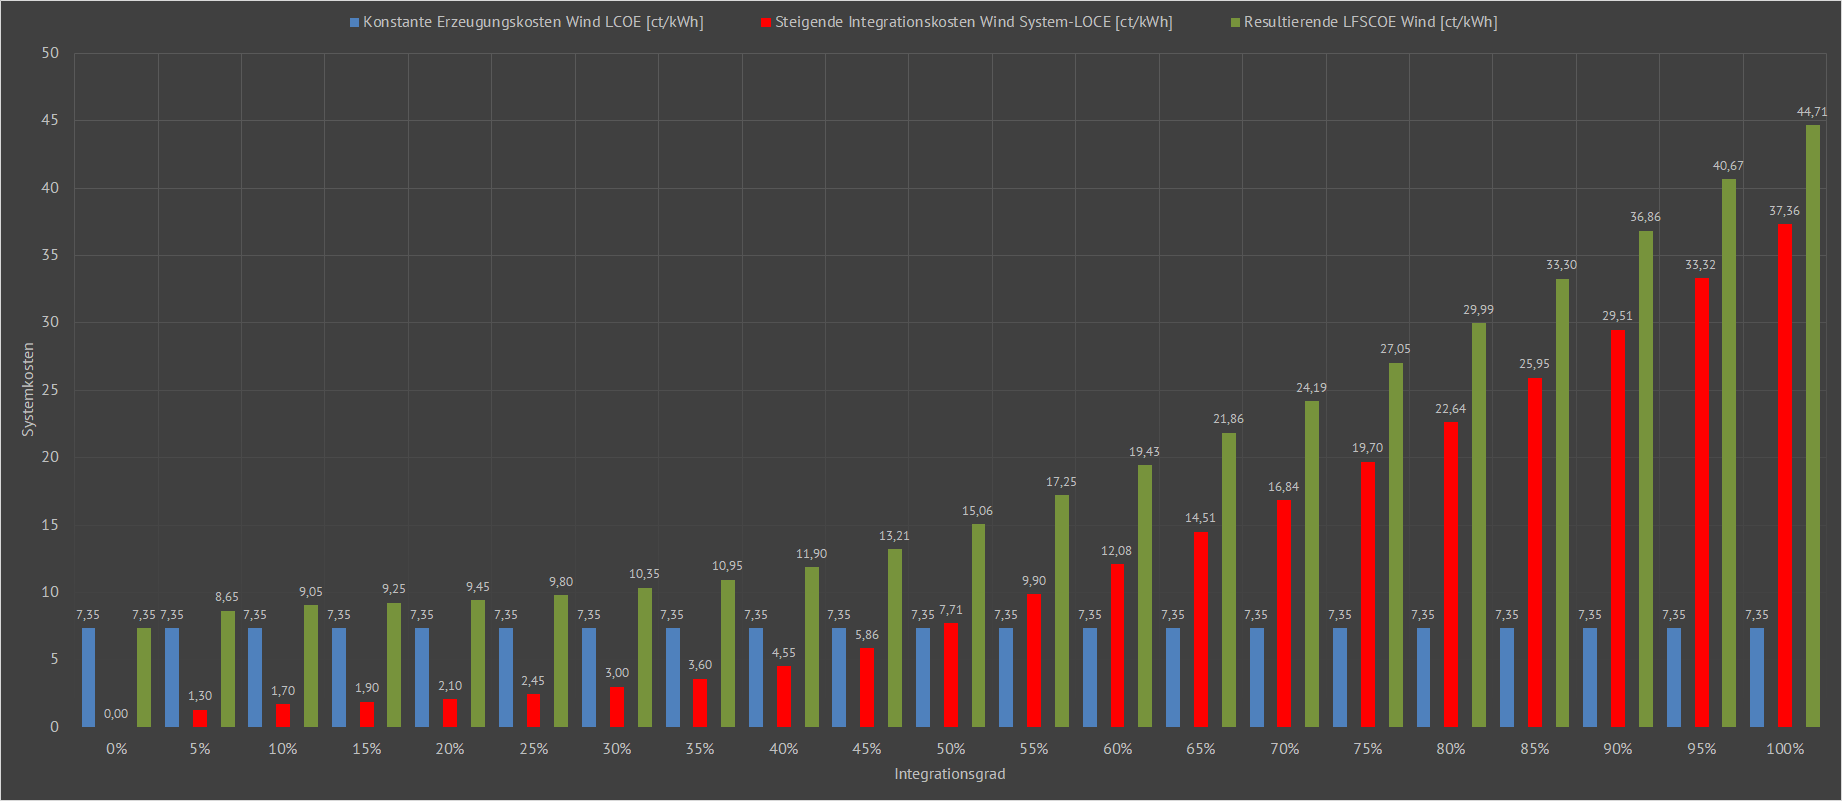Click the data label 40,67
Image resolution: width=1842 pixels, height=801 pixels.
pos(1728,166)
